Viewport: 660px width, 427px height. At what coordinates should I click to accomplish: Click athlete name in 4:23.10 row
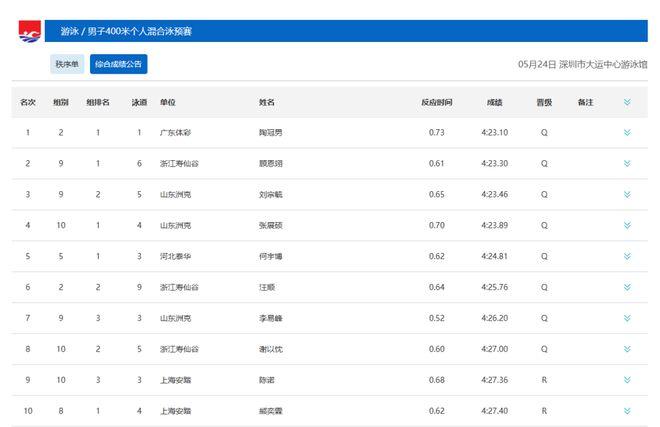[270, 133]
